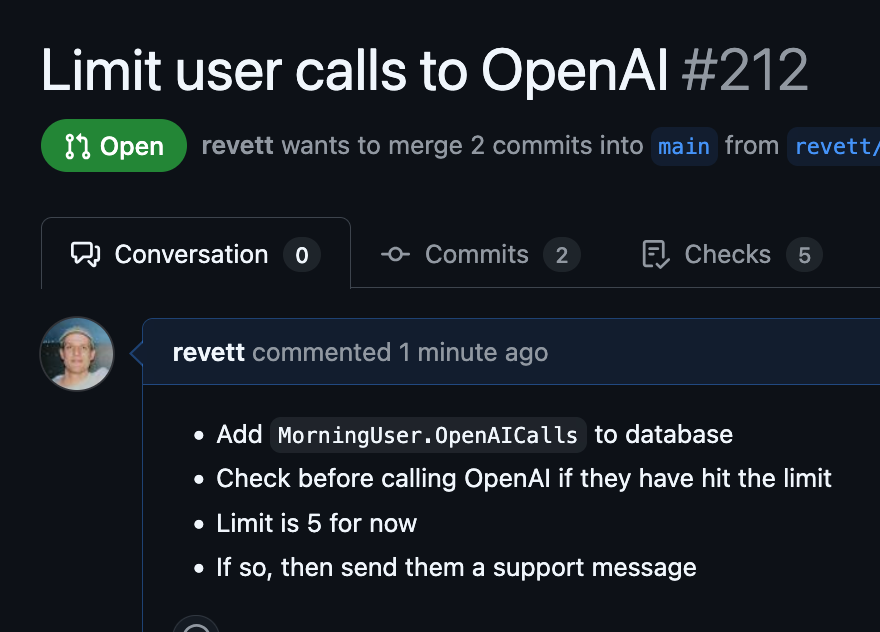Open the add reaction smiley button
Screen dimensions: 880x632
click(x=196, y=625)
